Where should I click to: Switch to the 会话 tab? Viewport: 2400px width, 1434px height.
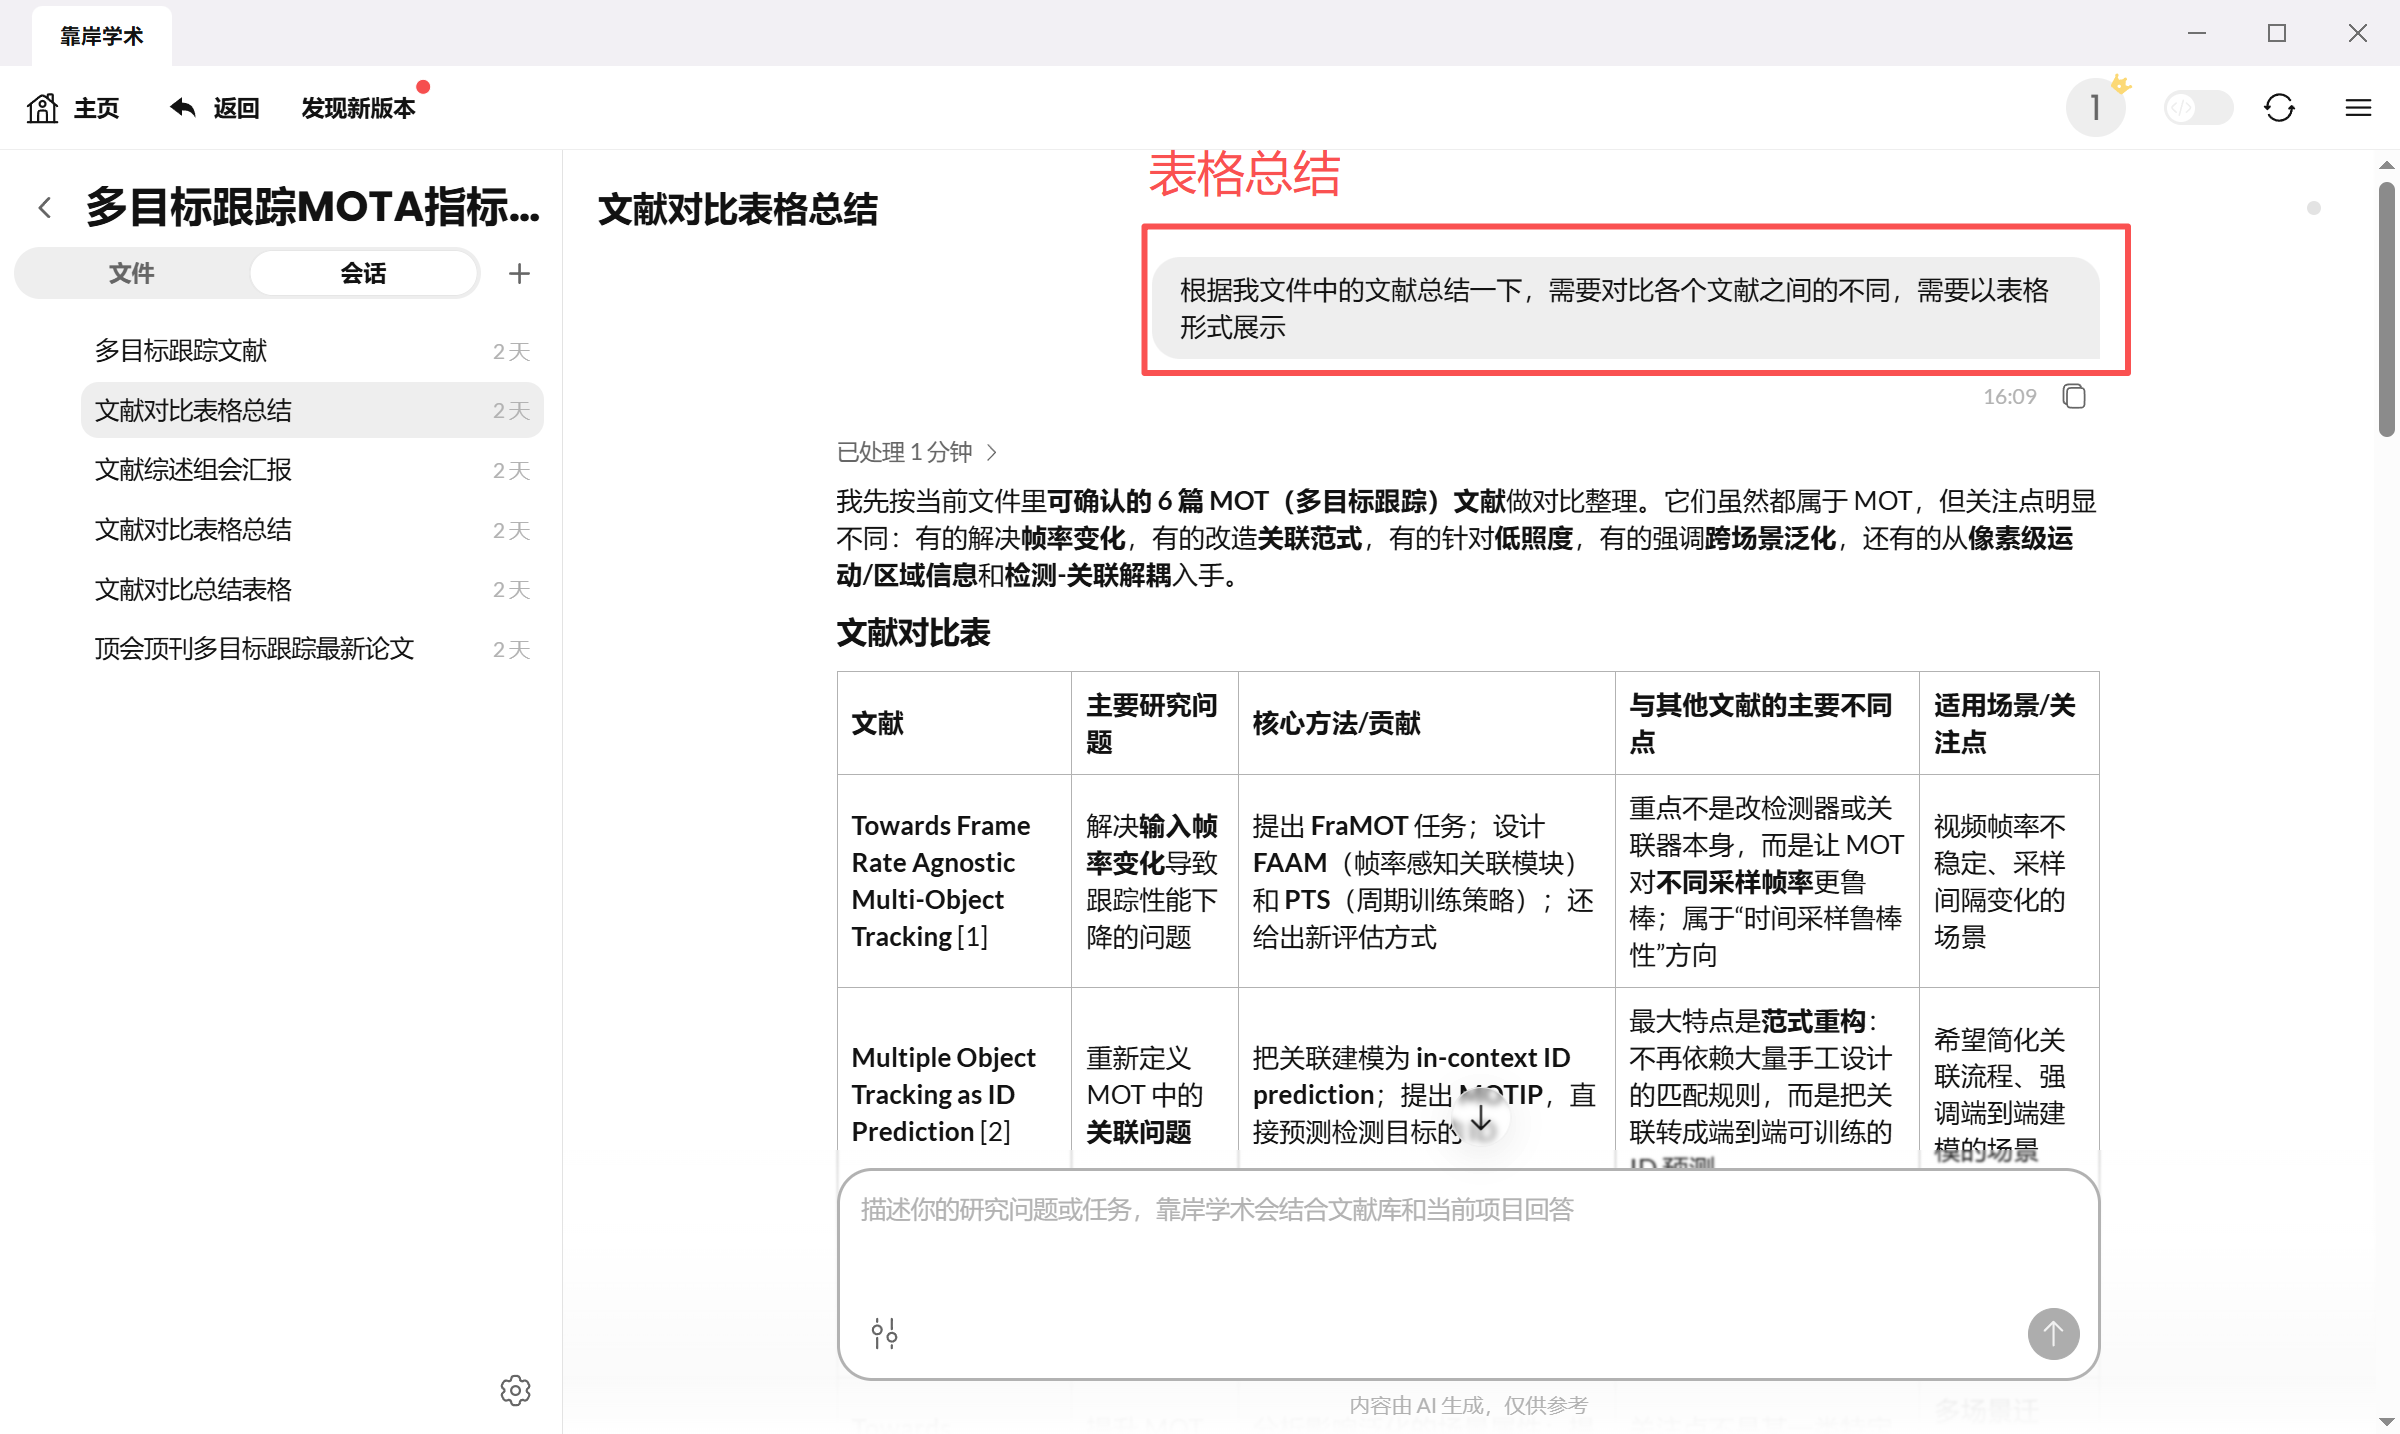click(x=363, y=273)
